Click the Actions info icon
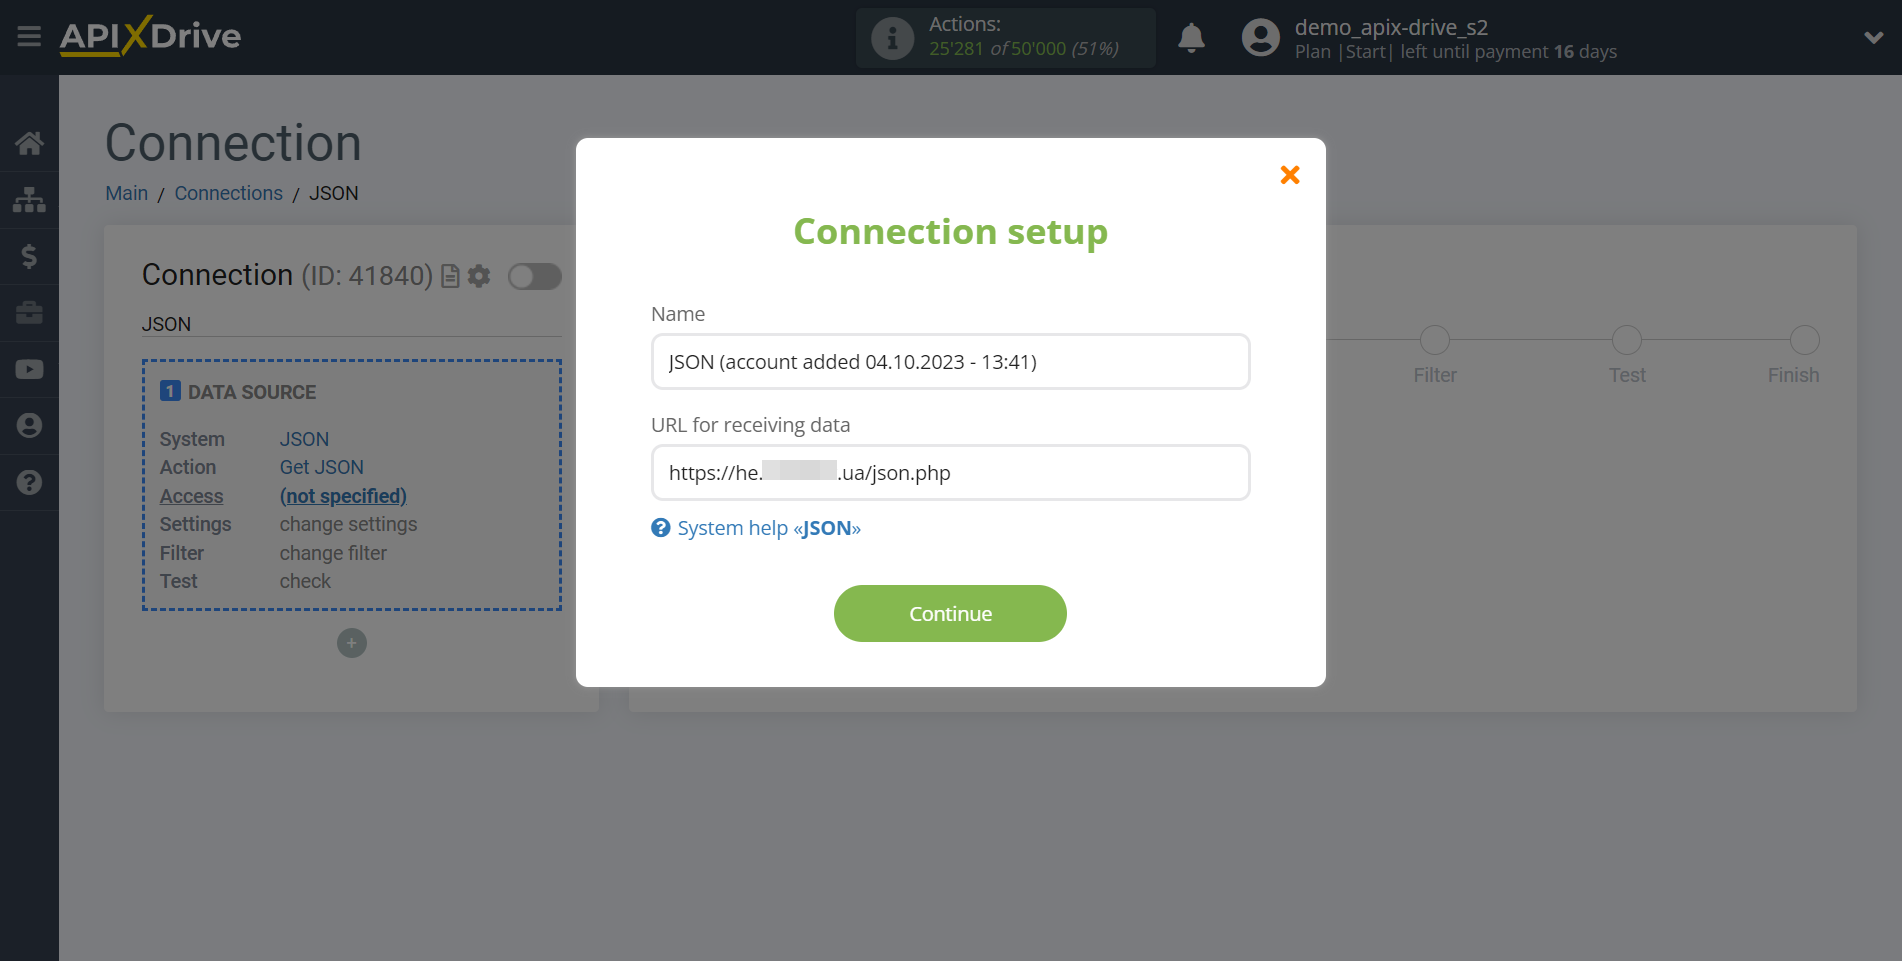This screenshot has height=961, width=1902. click(x=892, y=38)
